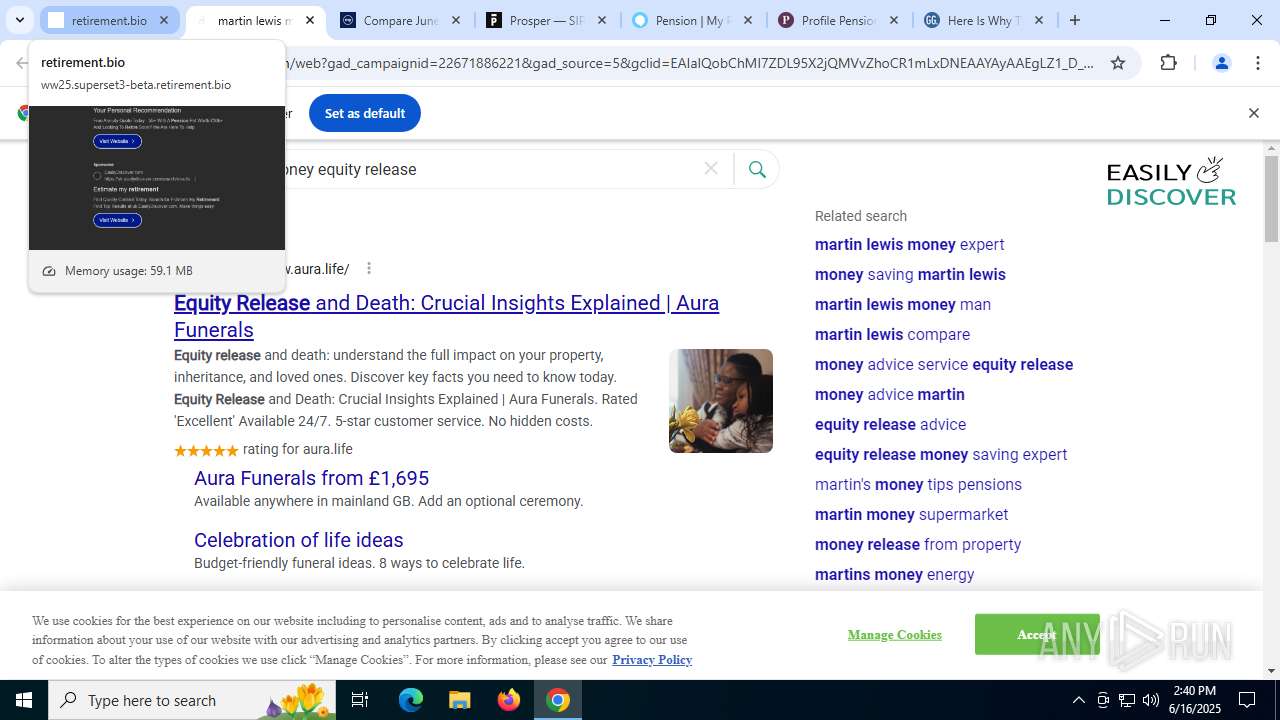Search martin money supermarket
The image size is (1280, 720).
911,514
